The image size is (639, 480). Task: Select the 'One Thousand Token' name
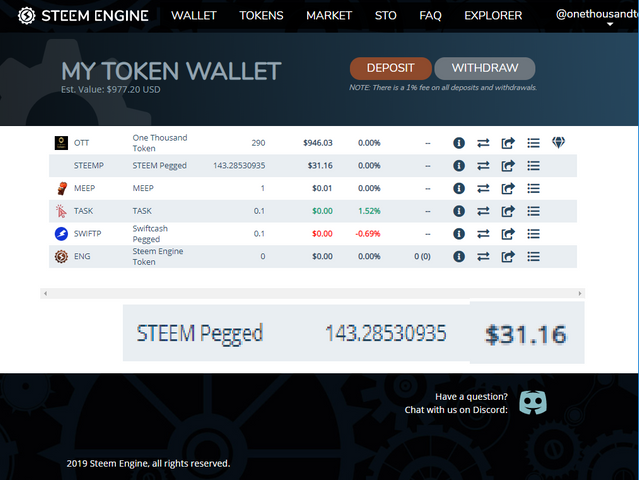[x=160, y=143]
